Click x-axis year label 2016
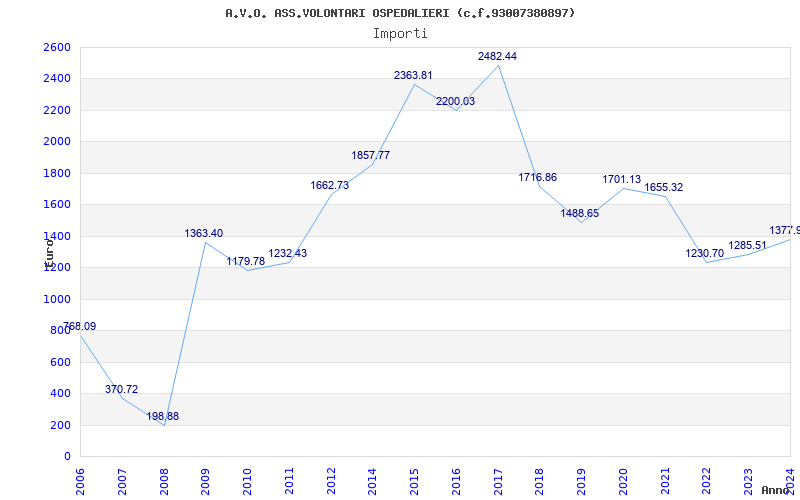Screen dimensions: 800x500 pos(456,482)
